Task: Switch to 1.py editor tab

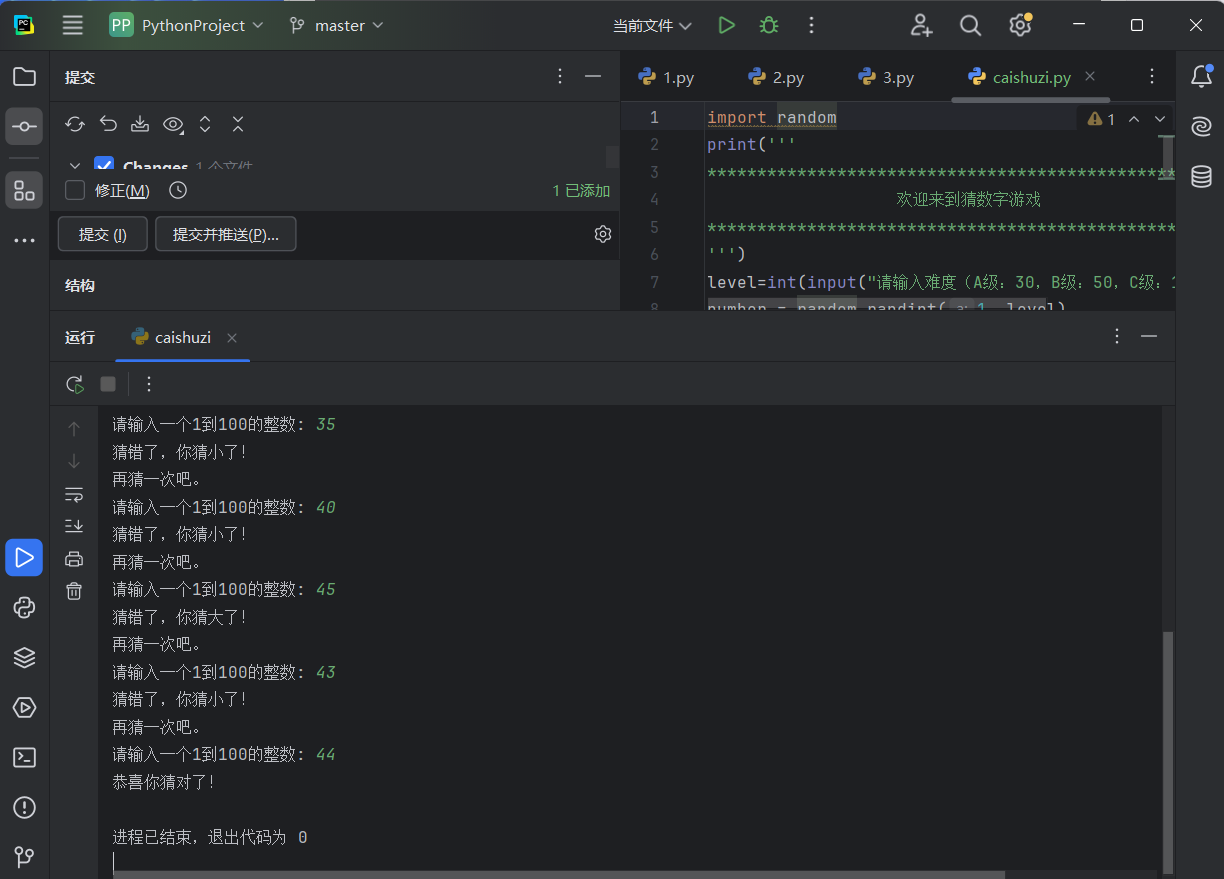Action: point(666,77)
